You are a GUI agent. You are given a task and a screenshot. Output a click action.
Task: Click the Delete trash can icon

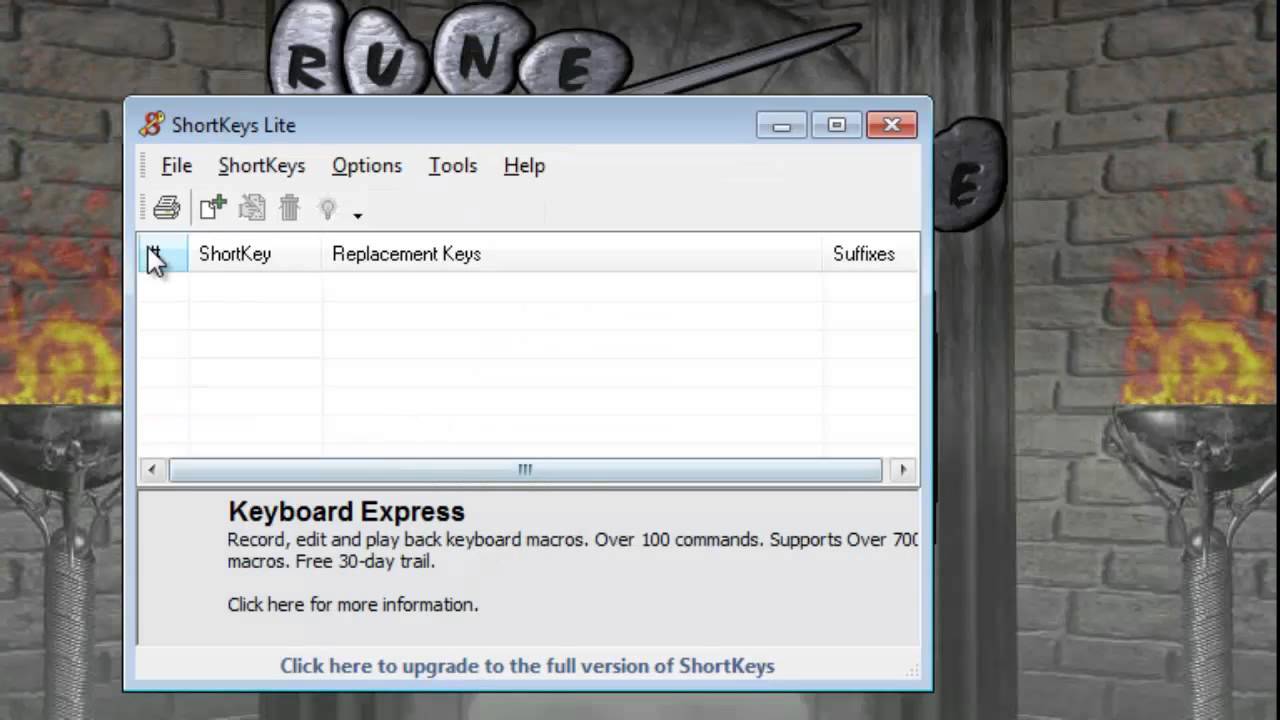click(290, 207)
